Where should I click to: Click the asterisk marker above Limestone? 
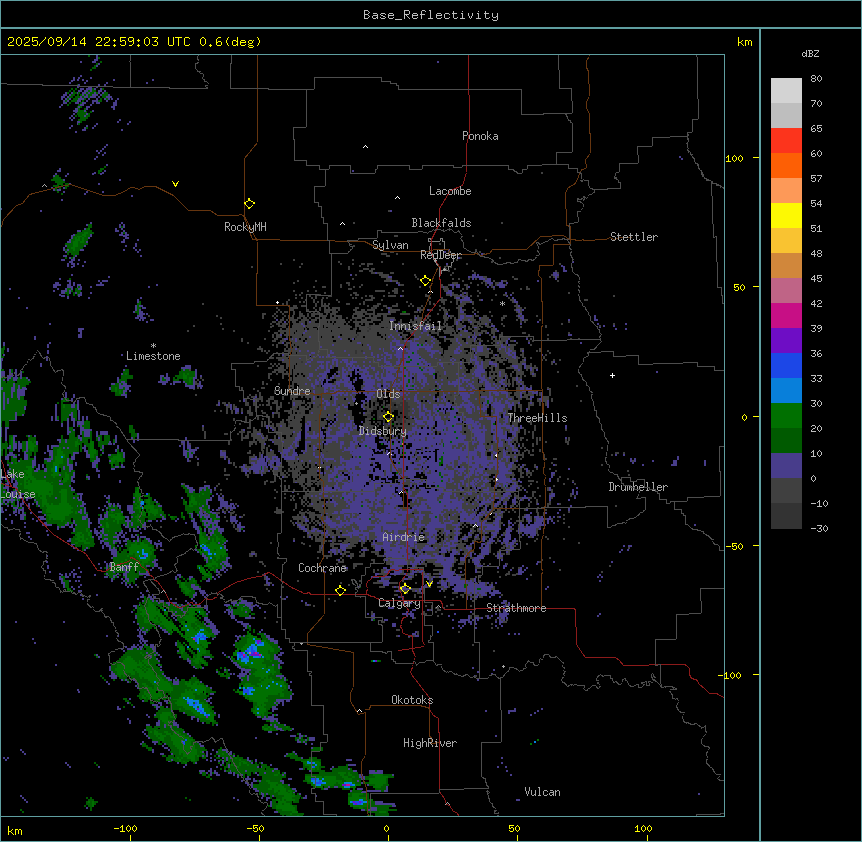tap(153, 346)
